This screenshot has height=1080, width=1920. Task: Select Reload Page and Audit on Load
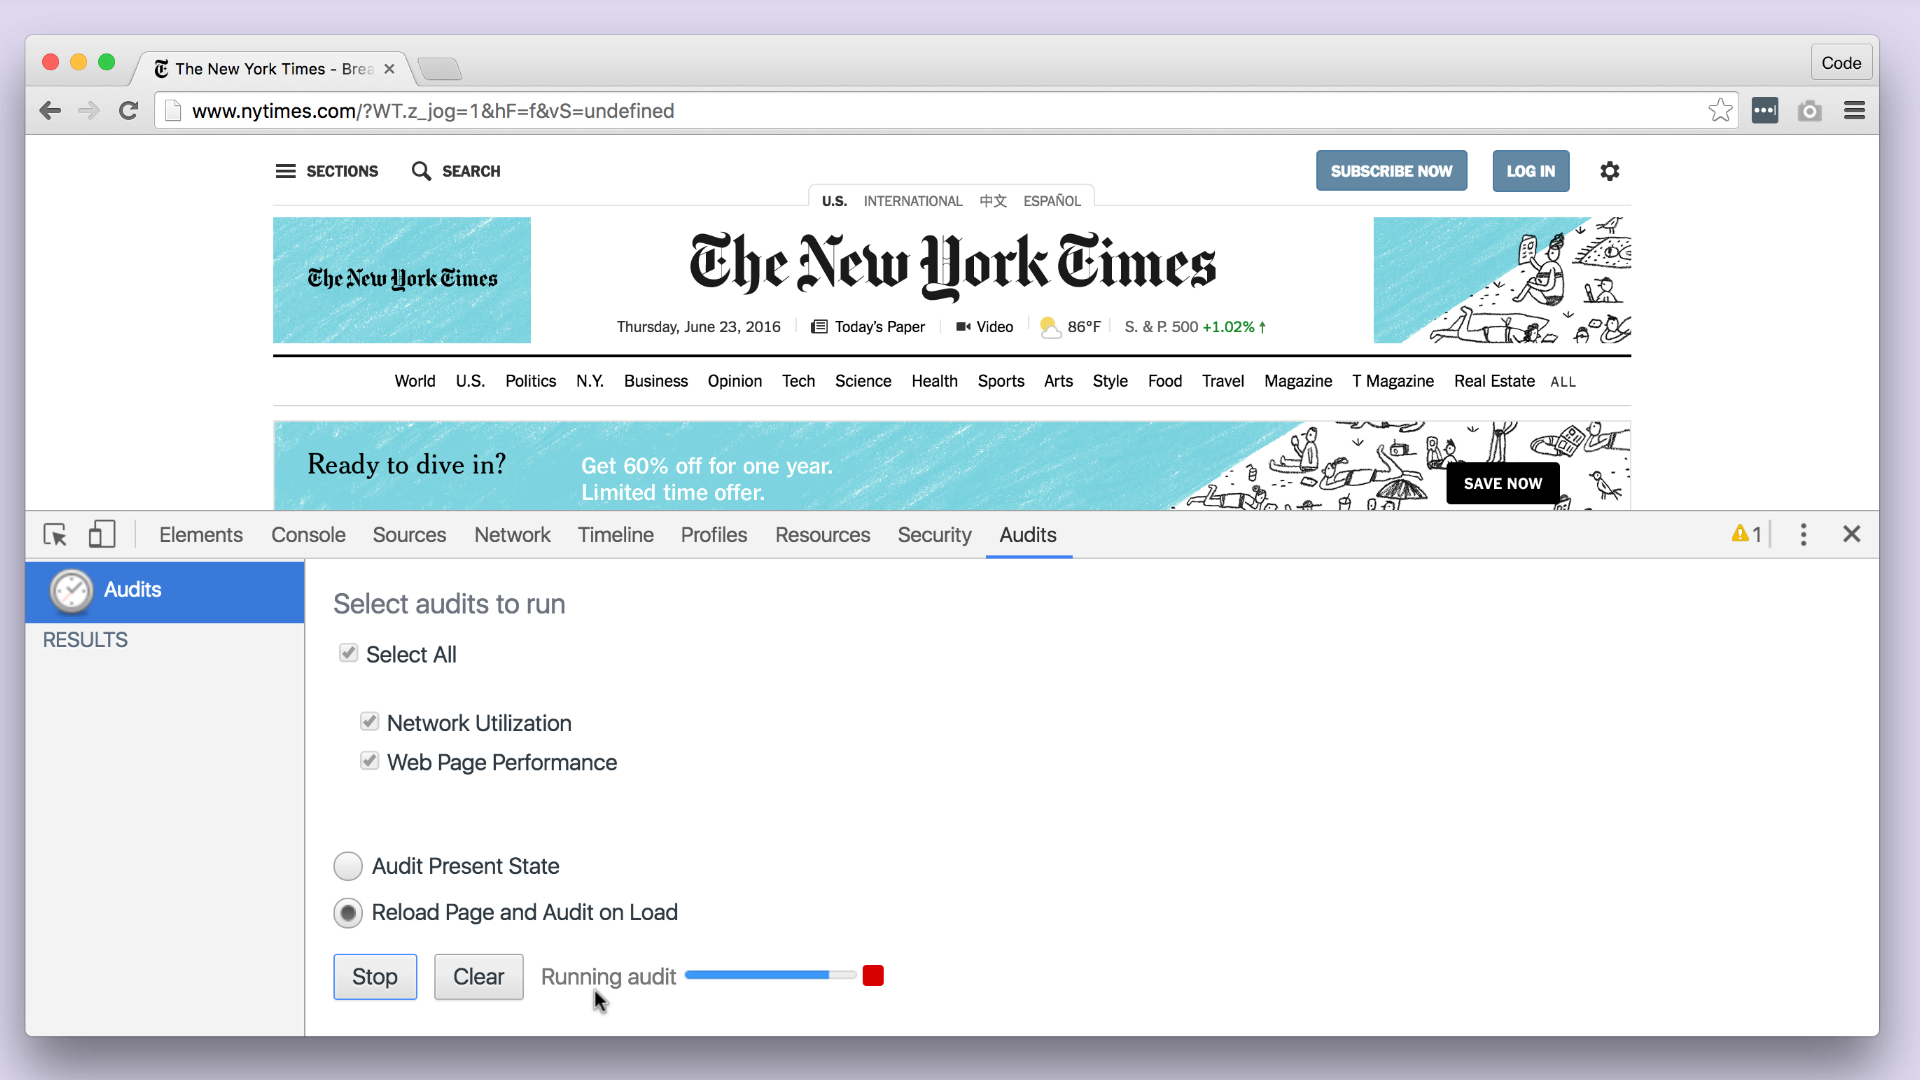click(x=348, y=912)
